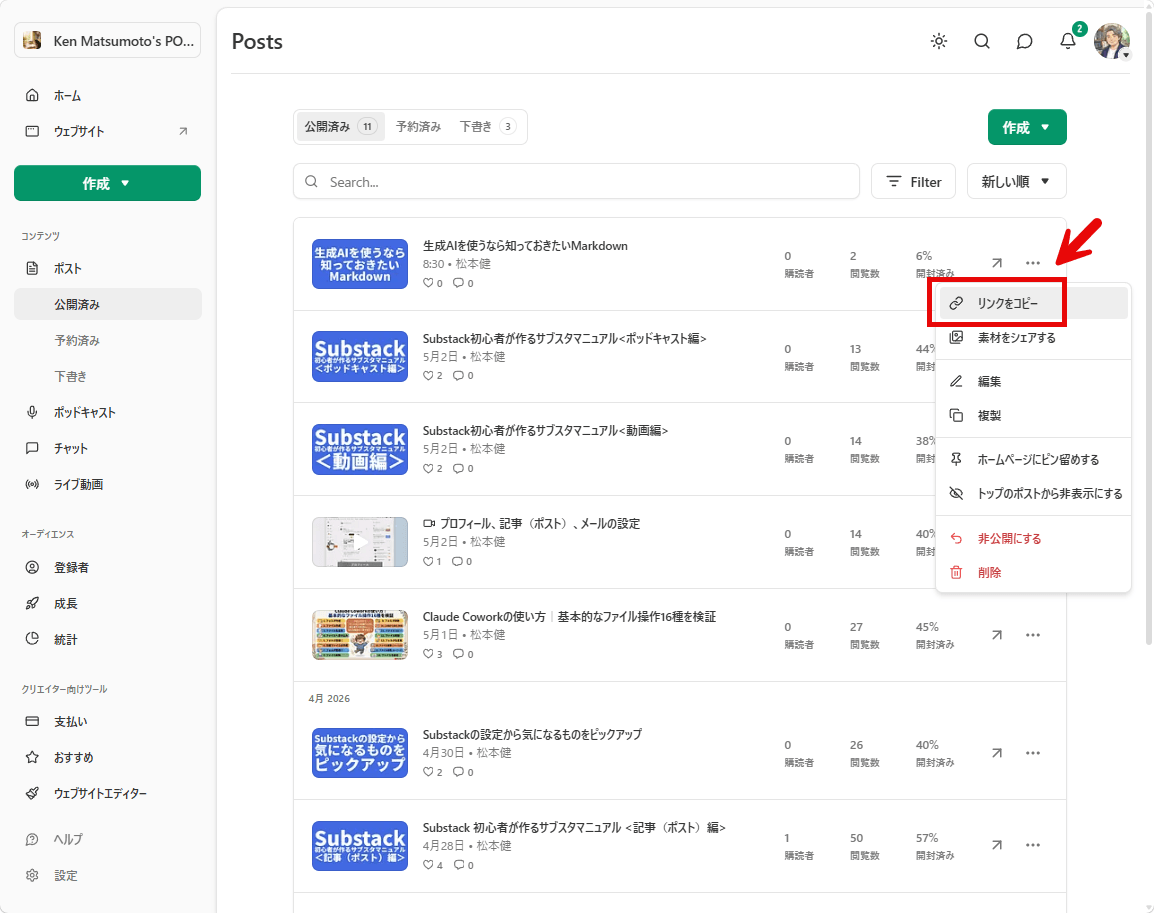Open the three-dot menu for the 4月30日 post

click(1033, 753)
